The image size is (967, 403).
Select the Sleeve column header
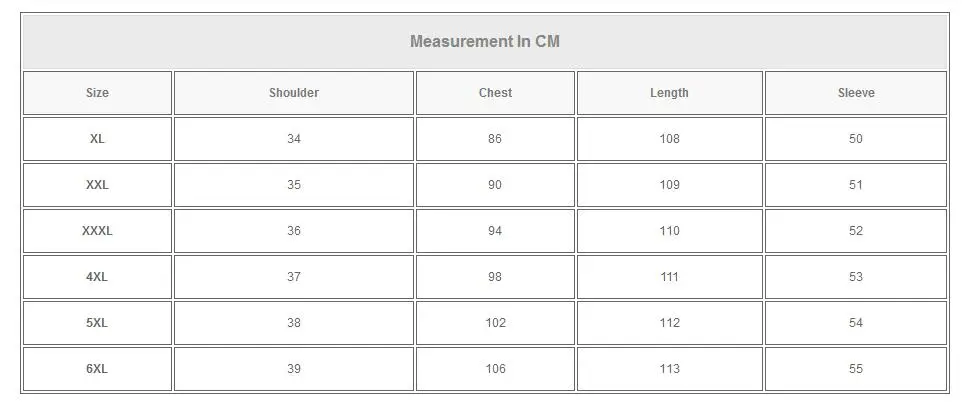[856, 93]
